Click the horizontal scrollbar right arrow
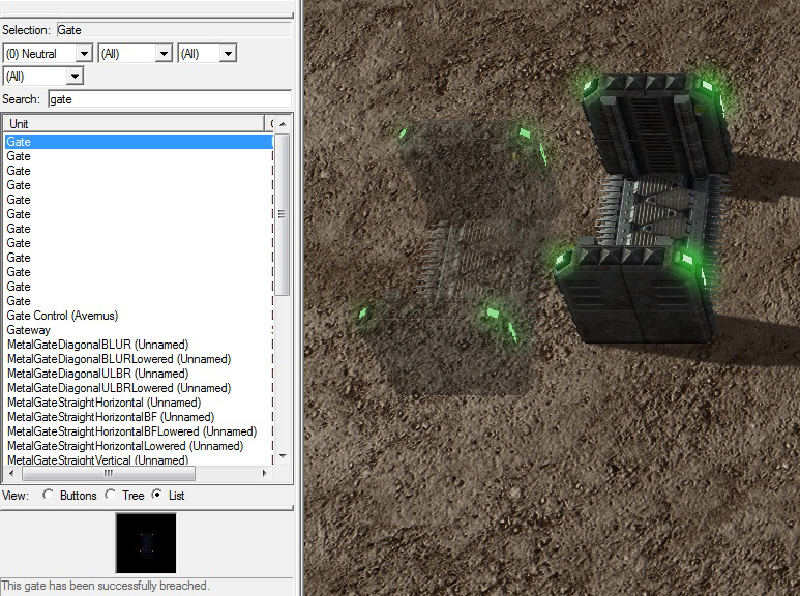800x596 pixels. click(264, 474)
